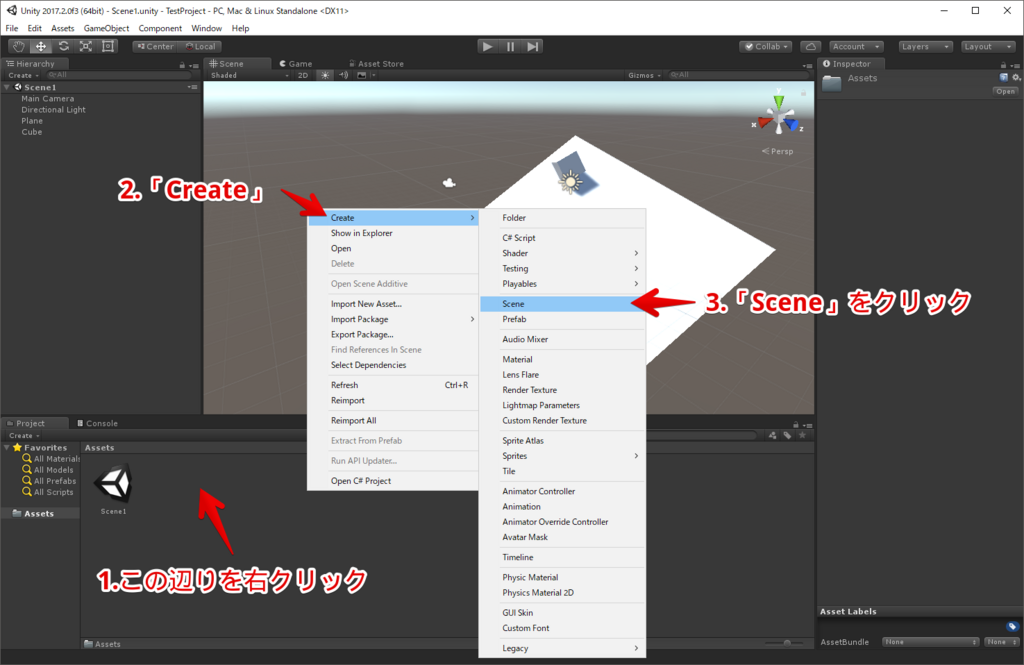Screen dimensions: 1024x665
Task: Choose Import New Asset...
Action: pyautogui.click(x=393, y=304)
